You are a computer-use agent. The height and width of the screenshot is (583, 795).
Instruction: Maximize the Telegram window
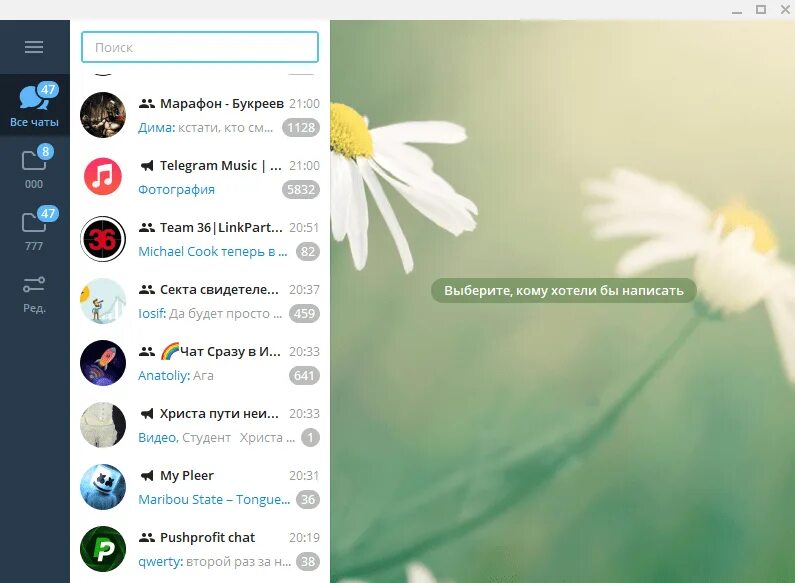(761, 9)
